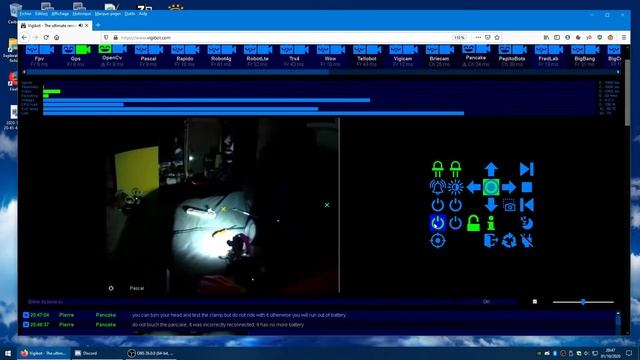The width and height of the screenshot is (640, 360).
Task: Open the Fichier menu in Firefox
Action: (26, 14)
